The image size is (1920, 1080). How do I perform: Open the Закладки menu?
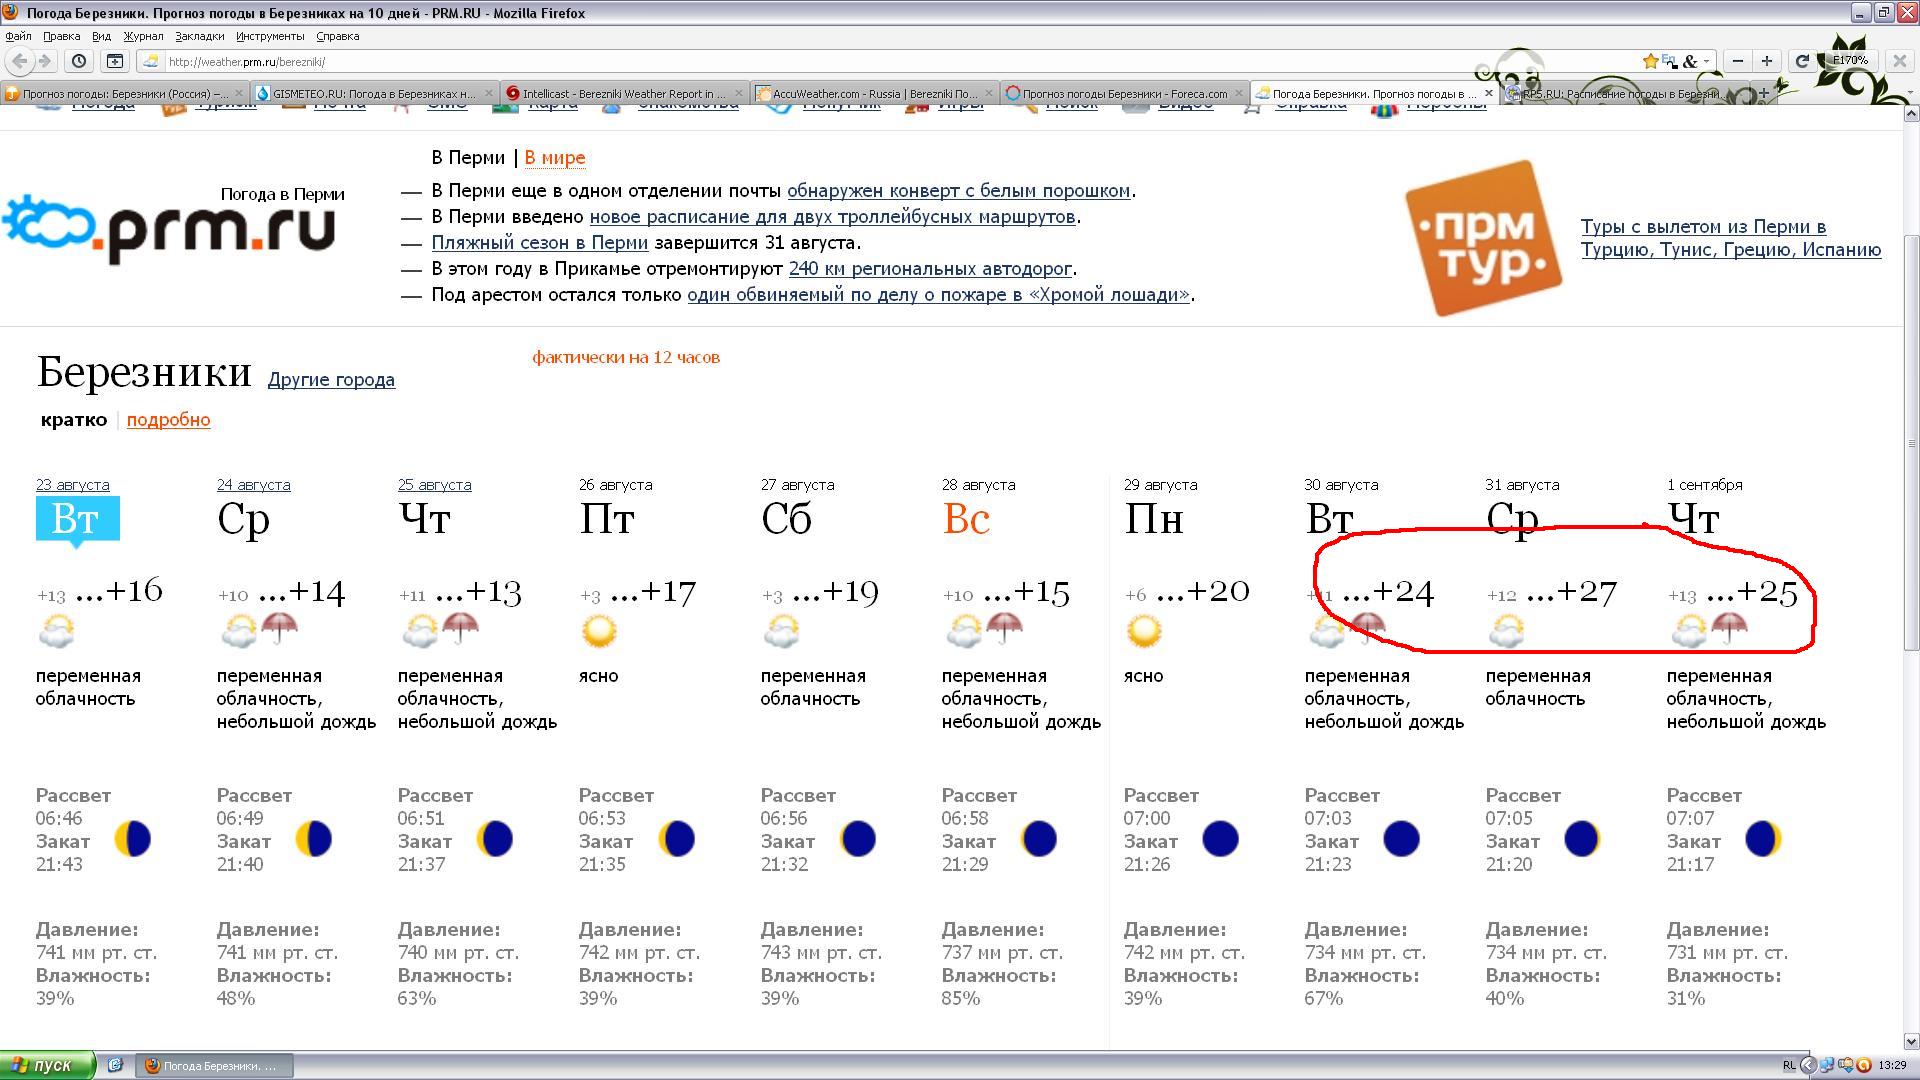[199, 36]
